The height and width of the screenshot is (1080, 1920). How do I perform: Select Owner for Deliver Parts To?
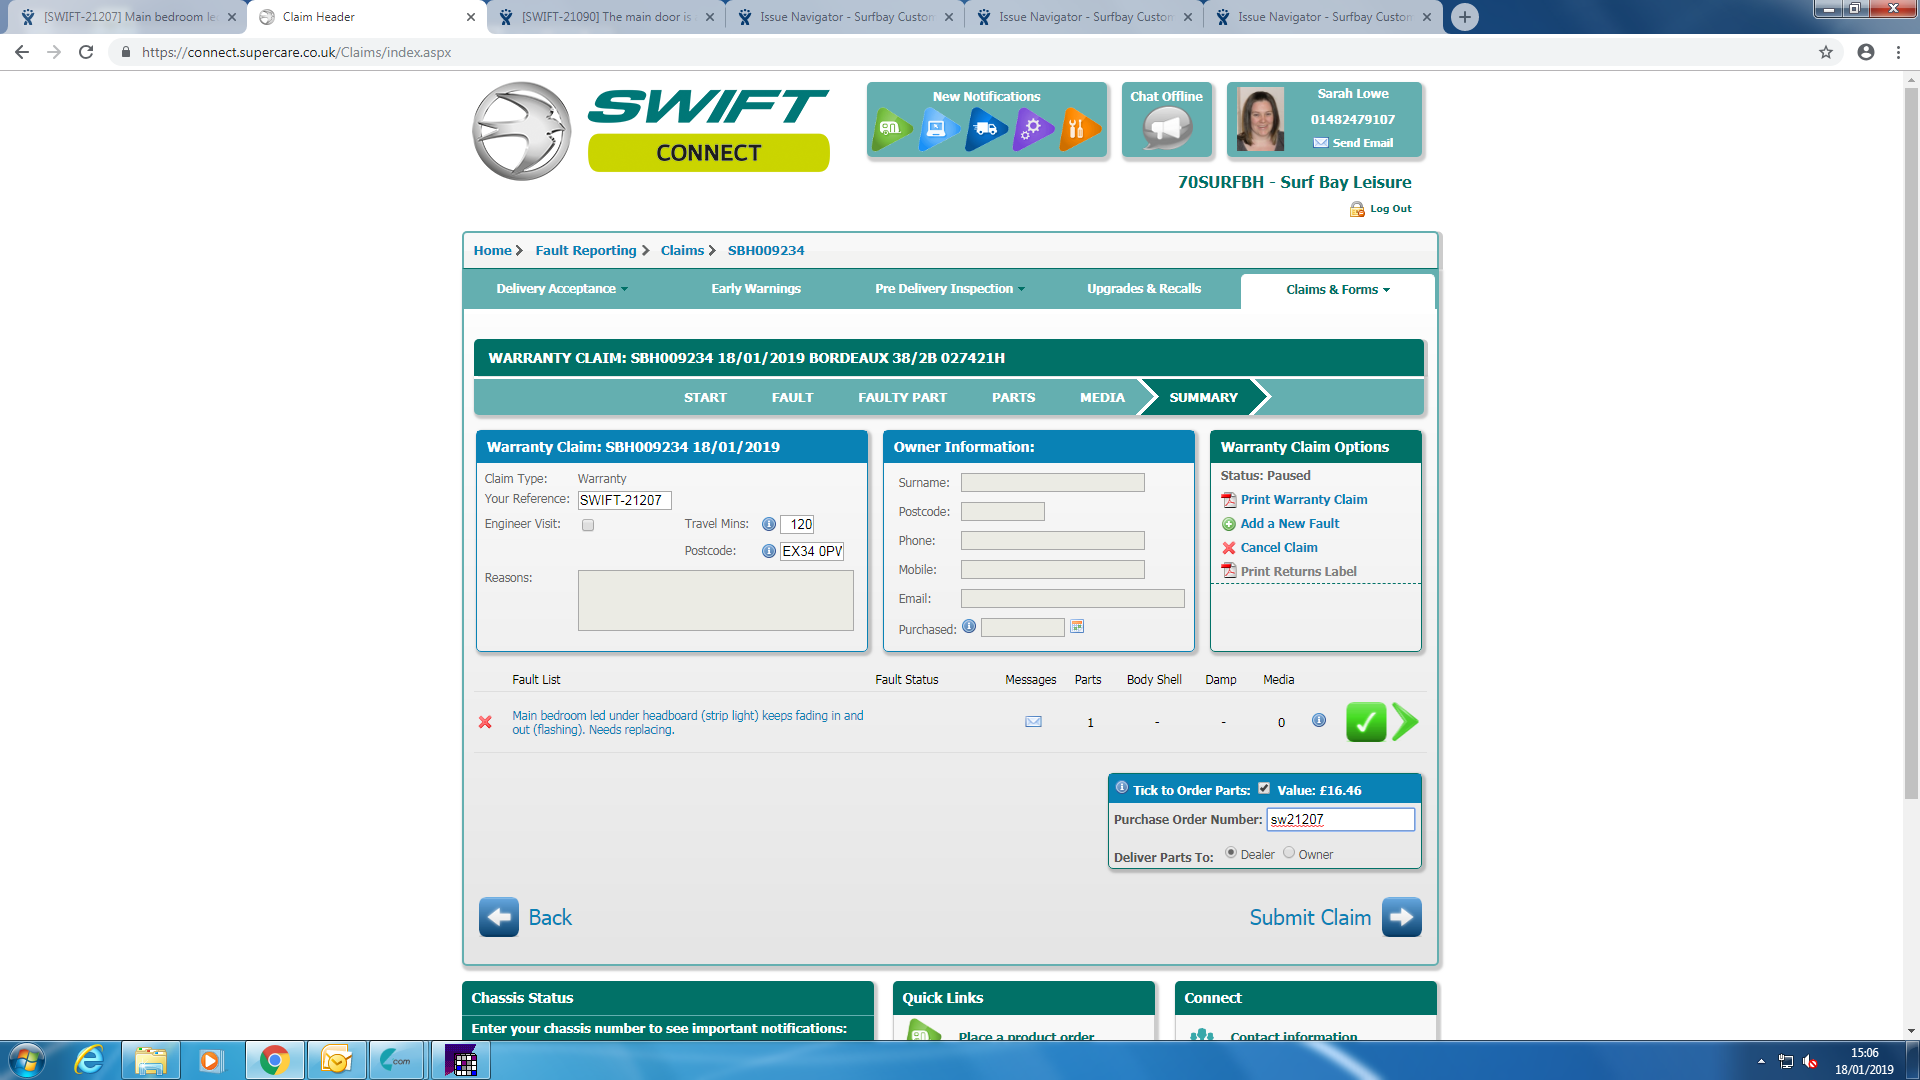point(1289,853)
